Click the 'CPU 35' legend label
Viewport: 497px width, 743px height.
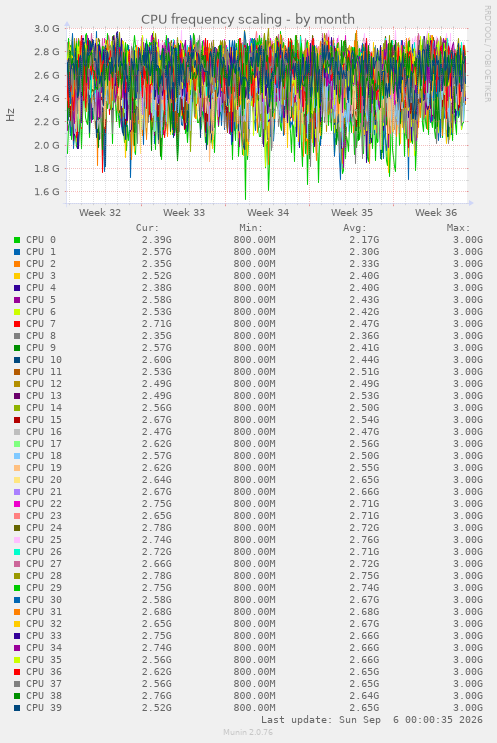coord(44,660)
